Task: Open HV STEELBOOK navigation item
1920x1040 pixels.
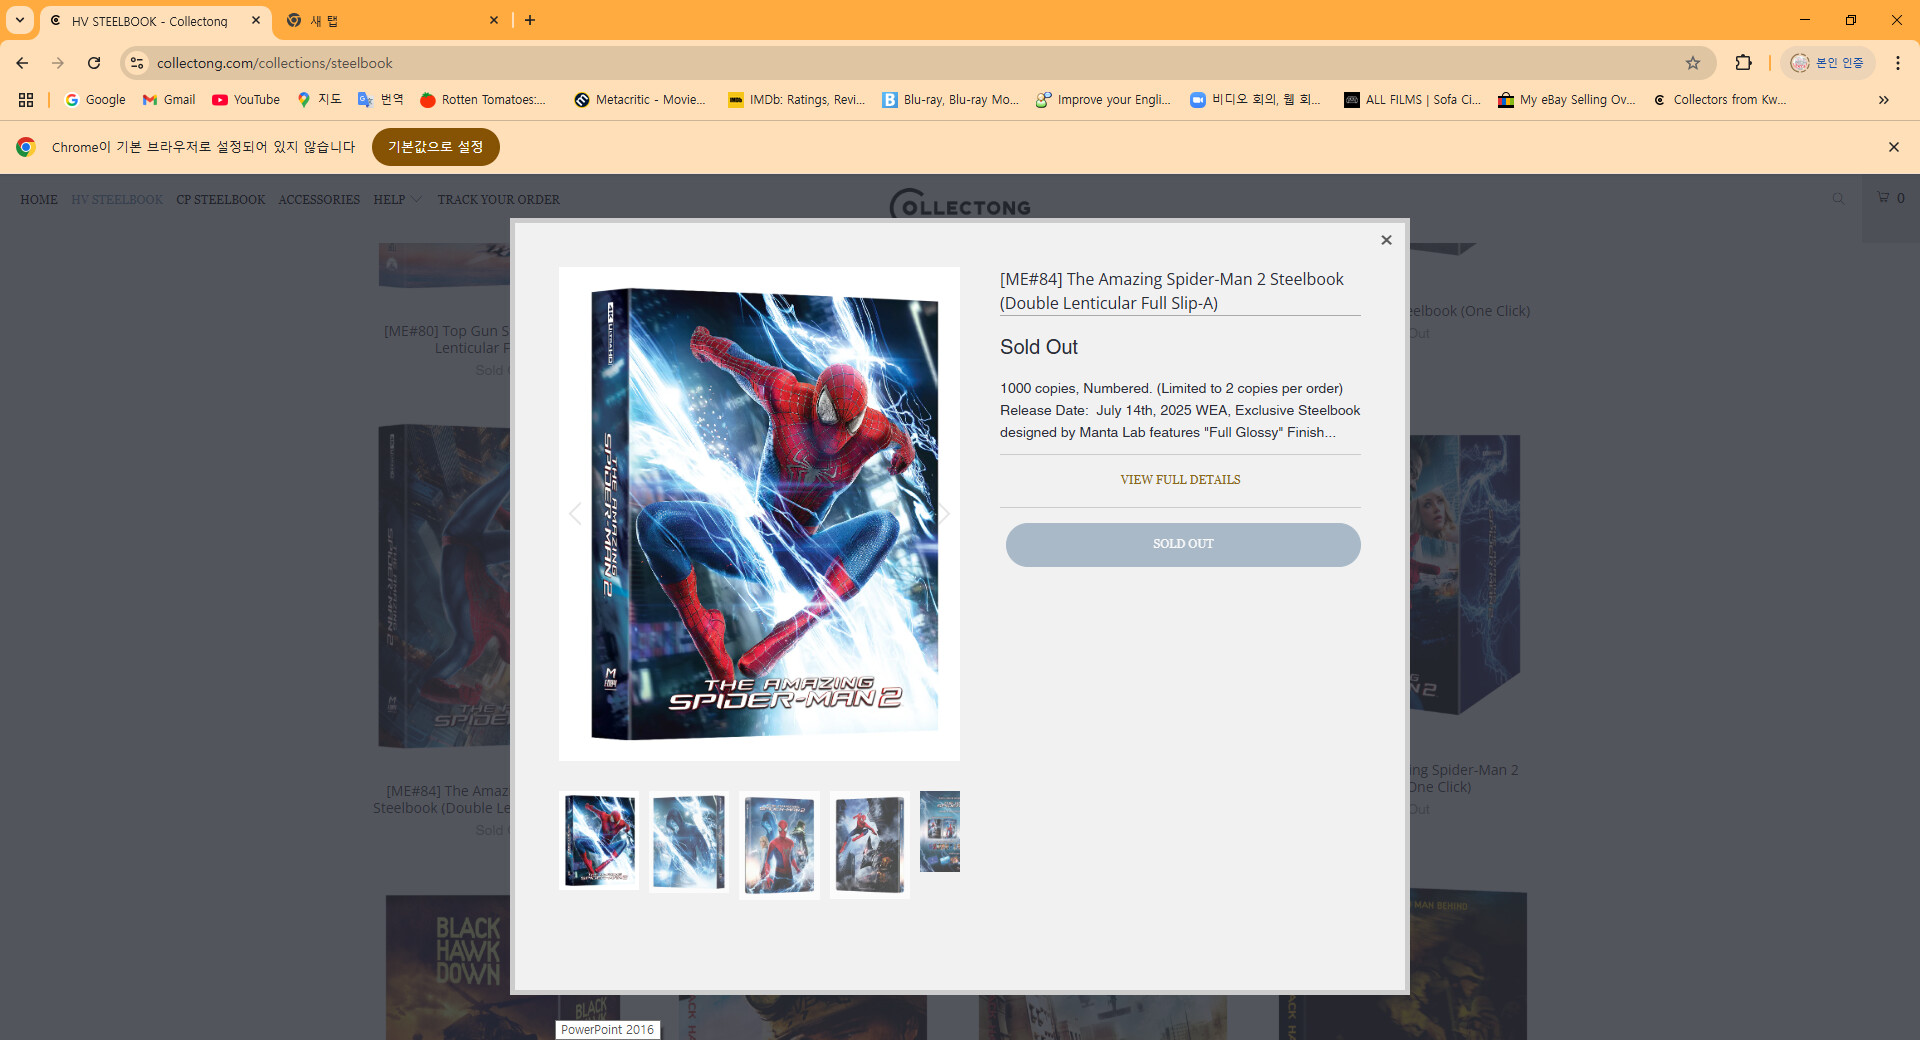Action: tap(117, 200)
